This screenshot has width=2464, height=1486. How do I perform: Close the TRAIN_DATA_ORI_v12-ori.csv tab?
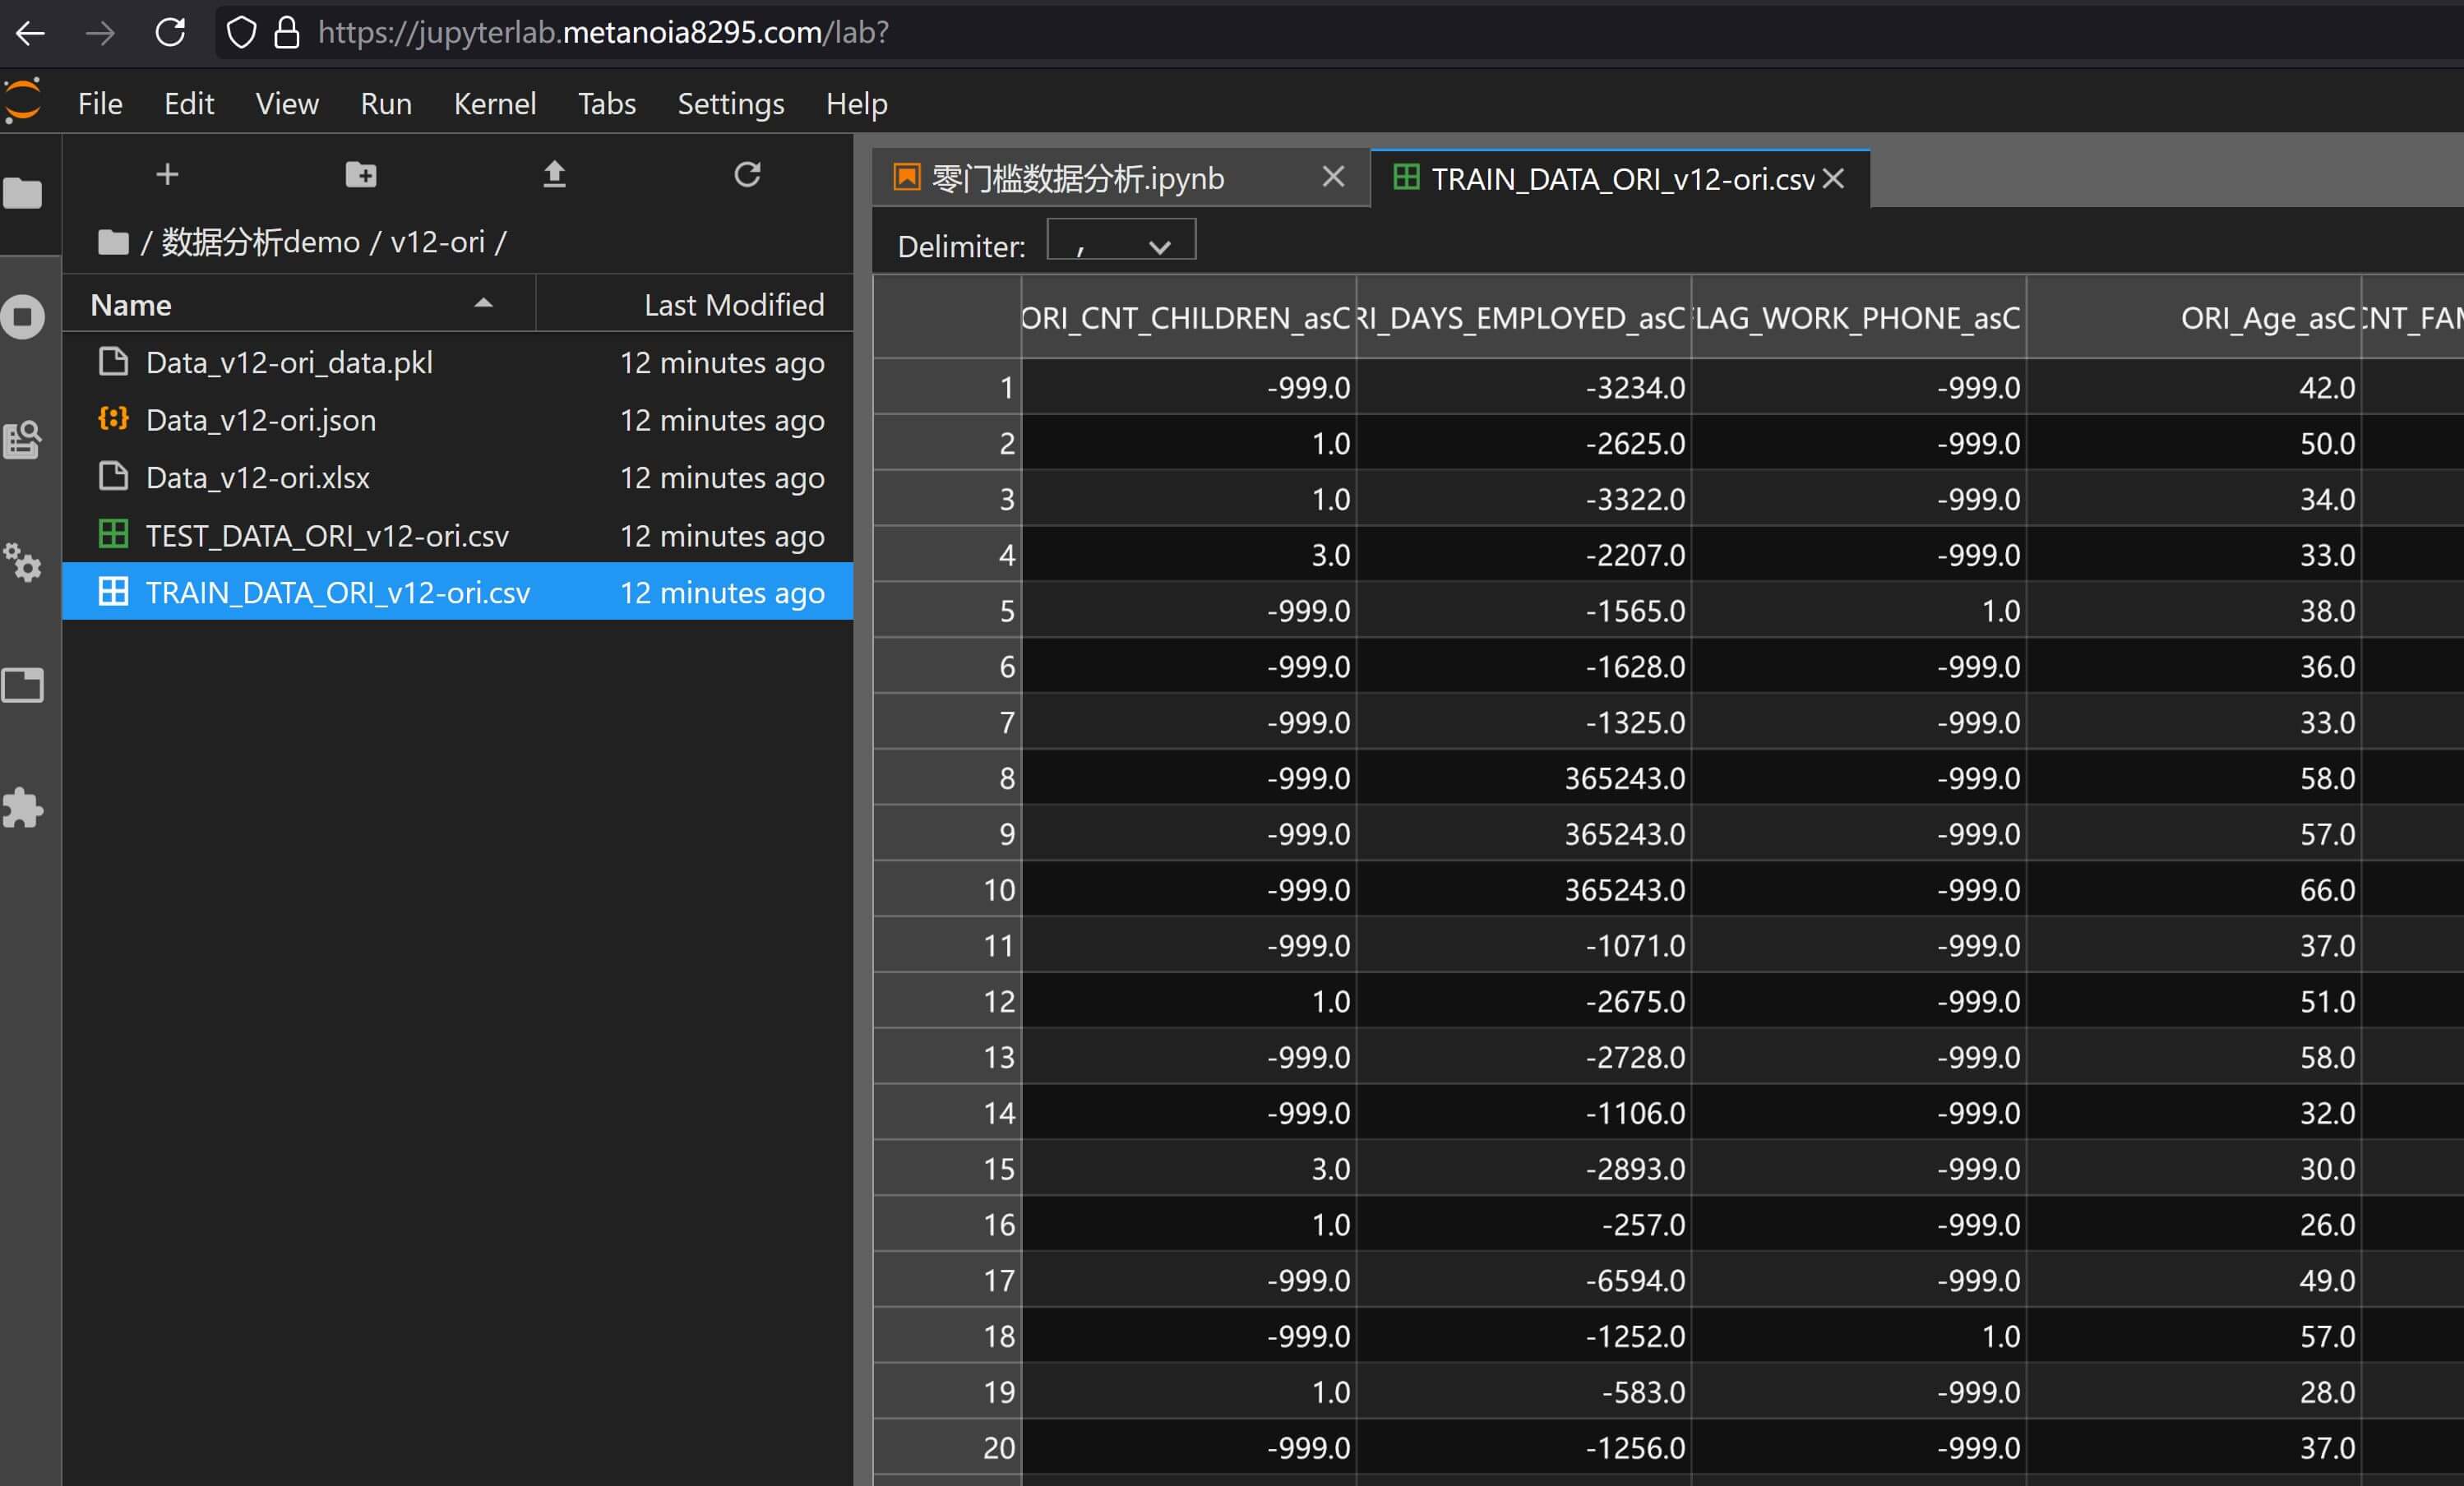[1833, 179]
